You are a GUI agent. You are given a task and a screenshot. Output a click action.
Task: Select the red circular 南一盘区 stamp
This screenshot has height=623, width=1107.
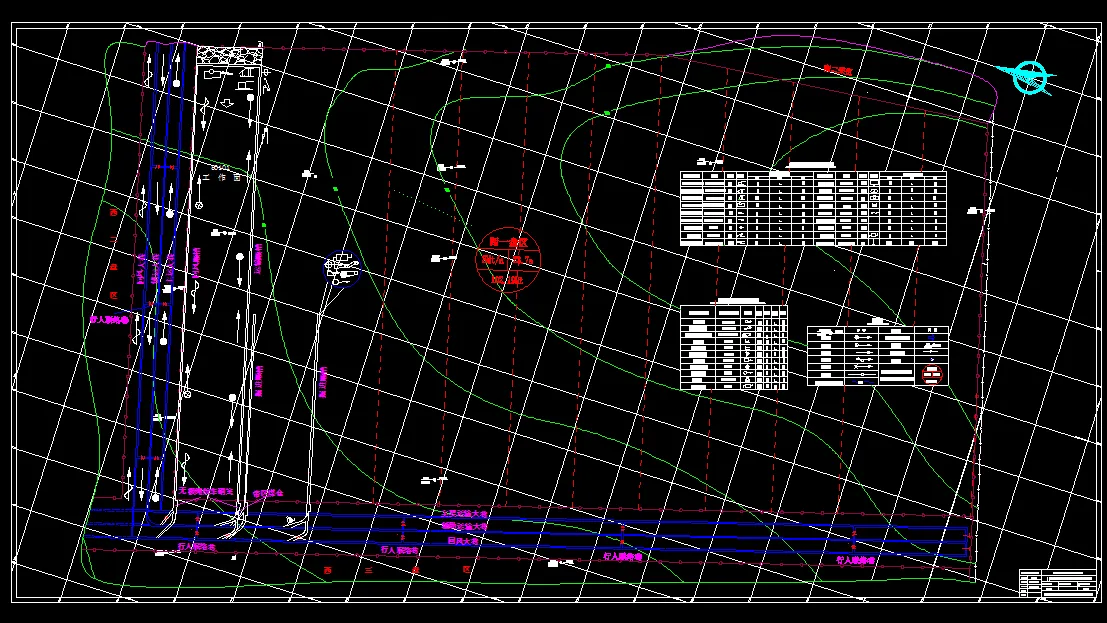pyautogui.click(x=508, y=260)
